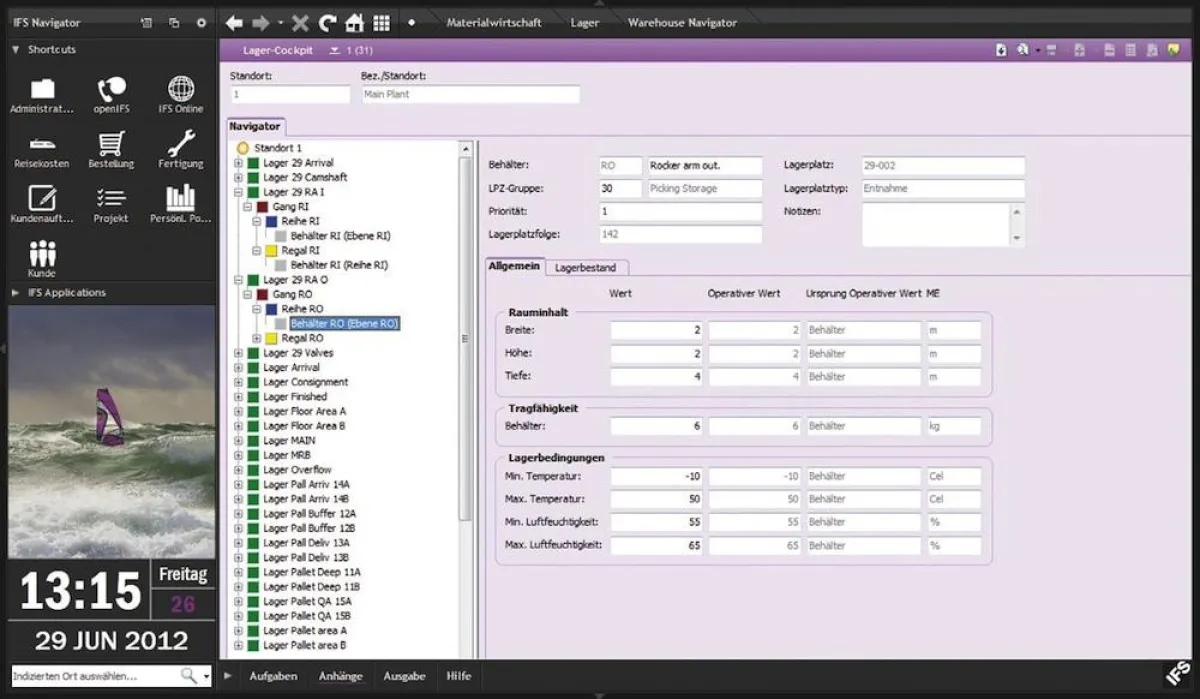Collapse the Gang RO tree node
The image size is (1200, 699).
[246, 294]
